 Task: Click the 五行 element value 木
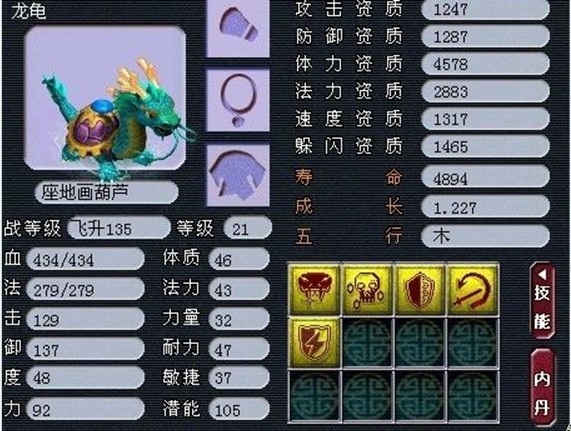point(485,236)
